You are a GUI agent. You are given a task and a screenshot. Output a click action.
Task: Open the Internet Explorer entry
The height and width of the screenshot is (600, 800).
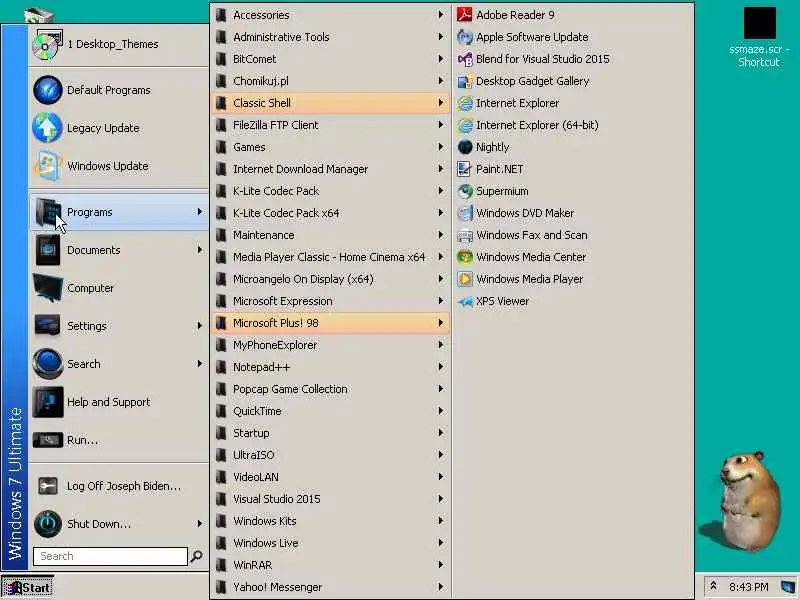(x=572, y=103)
